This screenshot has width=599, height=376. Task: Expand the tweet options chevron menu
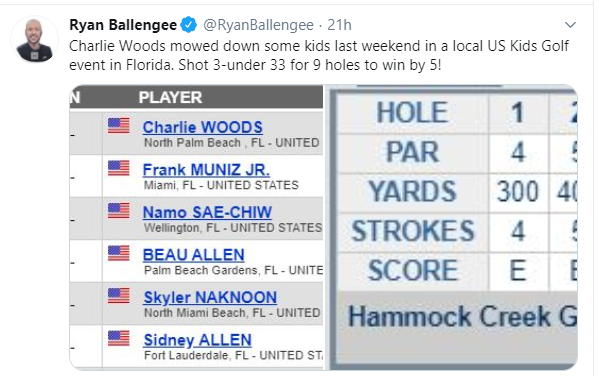(570, 25)
